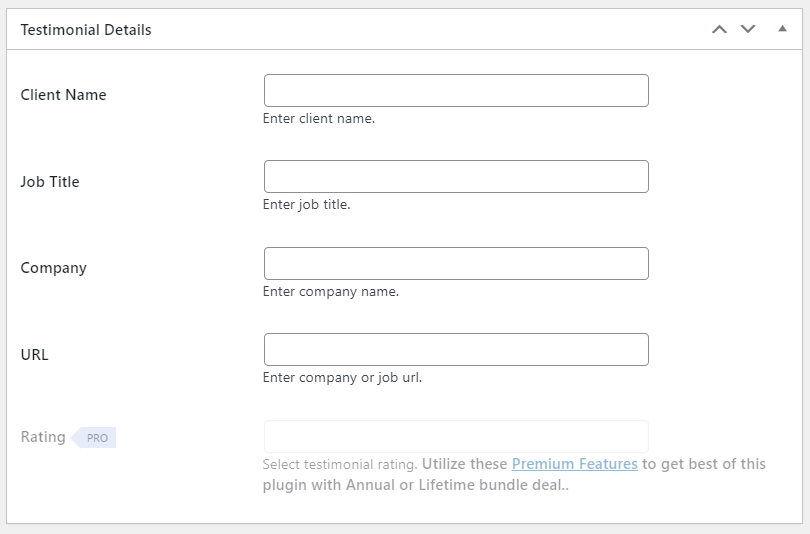Click the 'Enter company name.' hint text
Screen dimensions: 810x534
point(331,291)
